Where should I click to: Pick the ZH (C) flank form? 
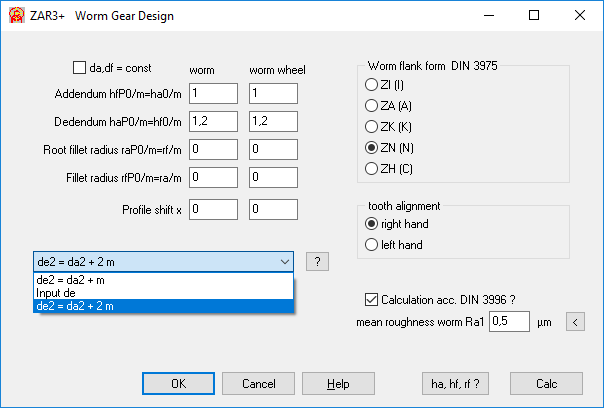click(x=372, y=167)
